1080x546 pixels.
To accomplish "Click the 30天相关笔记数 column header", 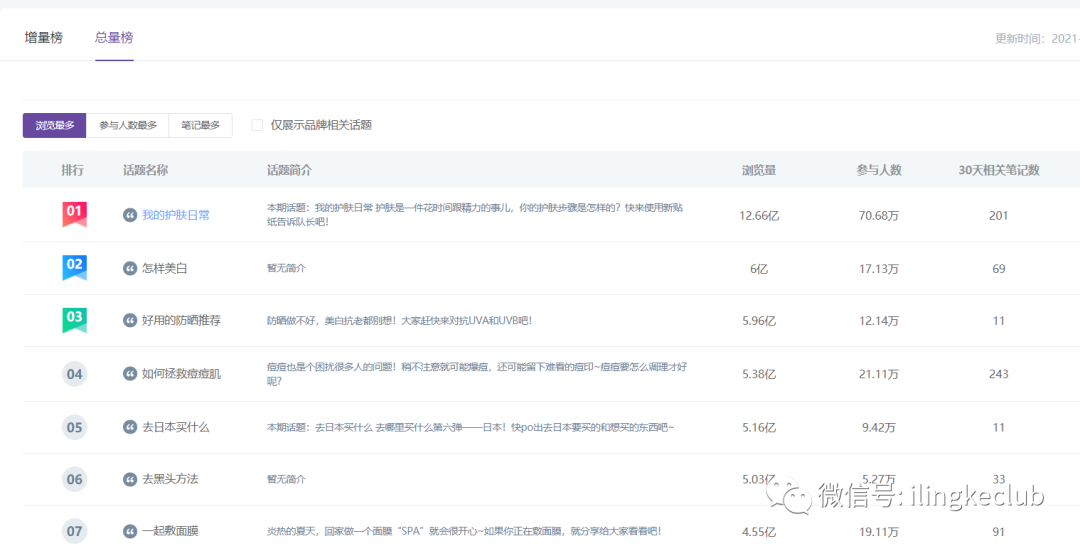I will click(999, 170).
